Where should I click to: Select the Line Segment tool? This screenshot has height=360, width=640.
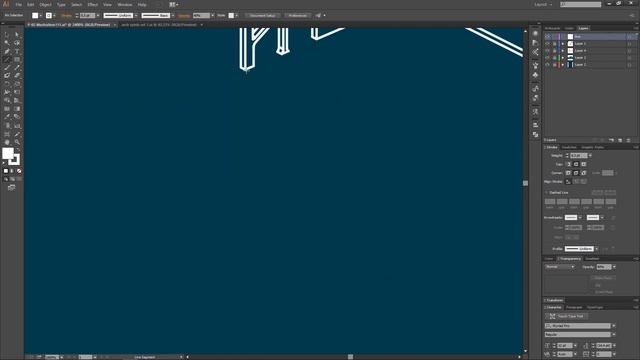tap(7, 60)
